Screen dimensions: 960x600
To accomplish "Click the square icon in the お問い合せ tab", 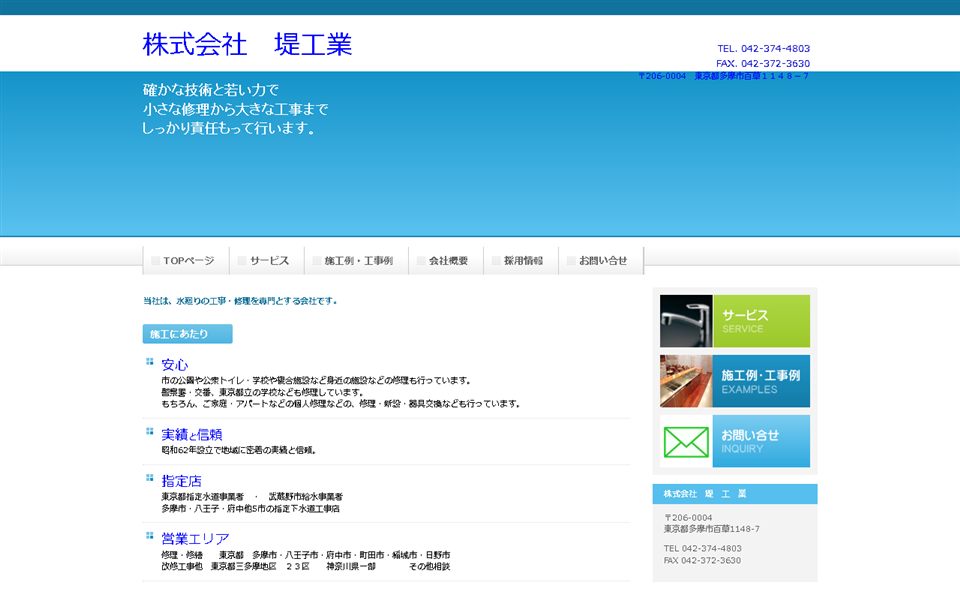I will coord(571,261).
